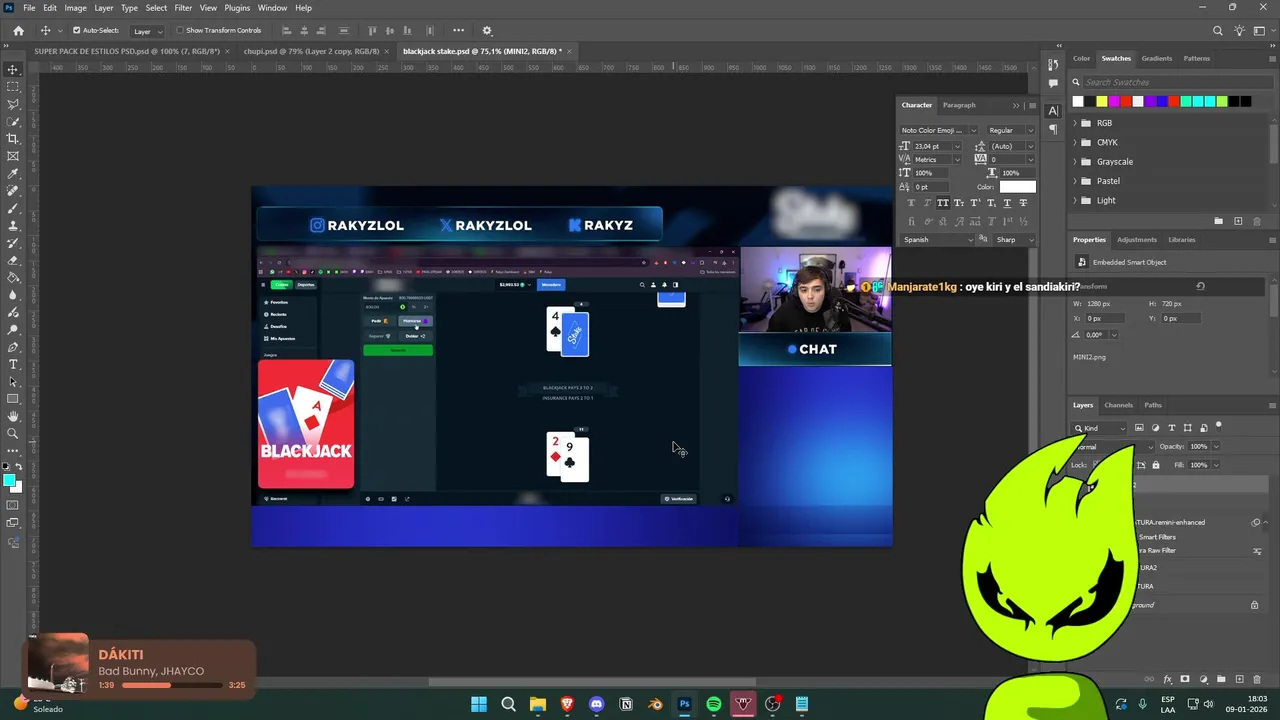Screen dimensions: 1280x720
Task: Delete swatch using the trash icon
Action: click(x=1257, y=221)
